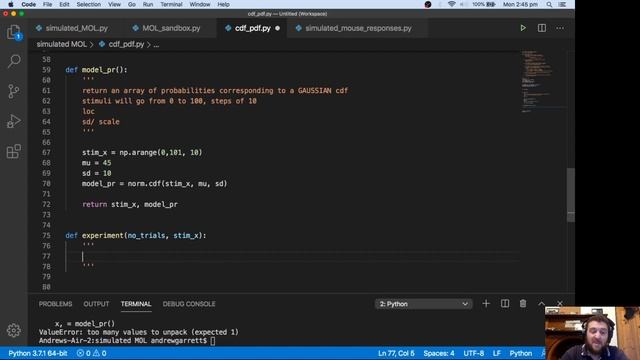Open the Code application menu
This screenshot has height=360, width=640.
29,4
